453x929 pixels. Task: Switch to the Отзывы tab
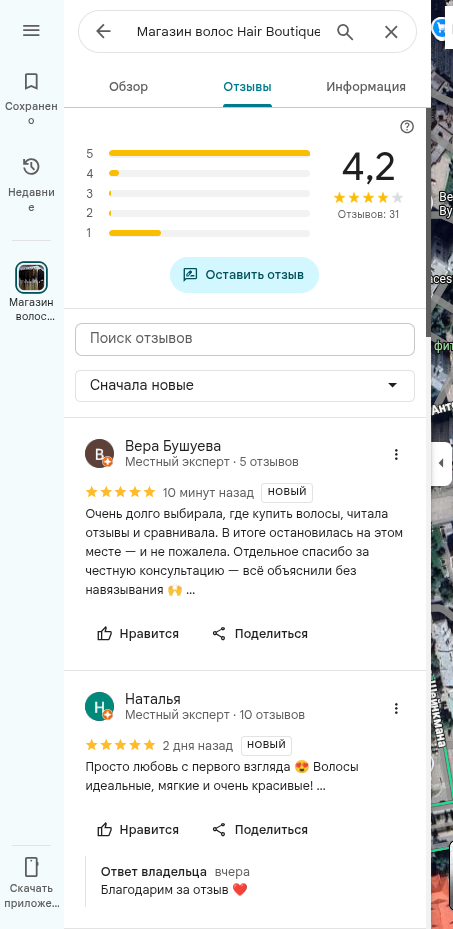(x=248, y=87)
